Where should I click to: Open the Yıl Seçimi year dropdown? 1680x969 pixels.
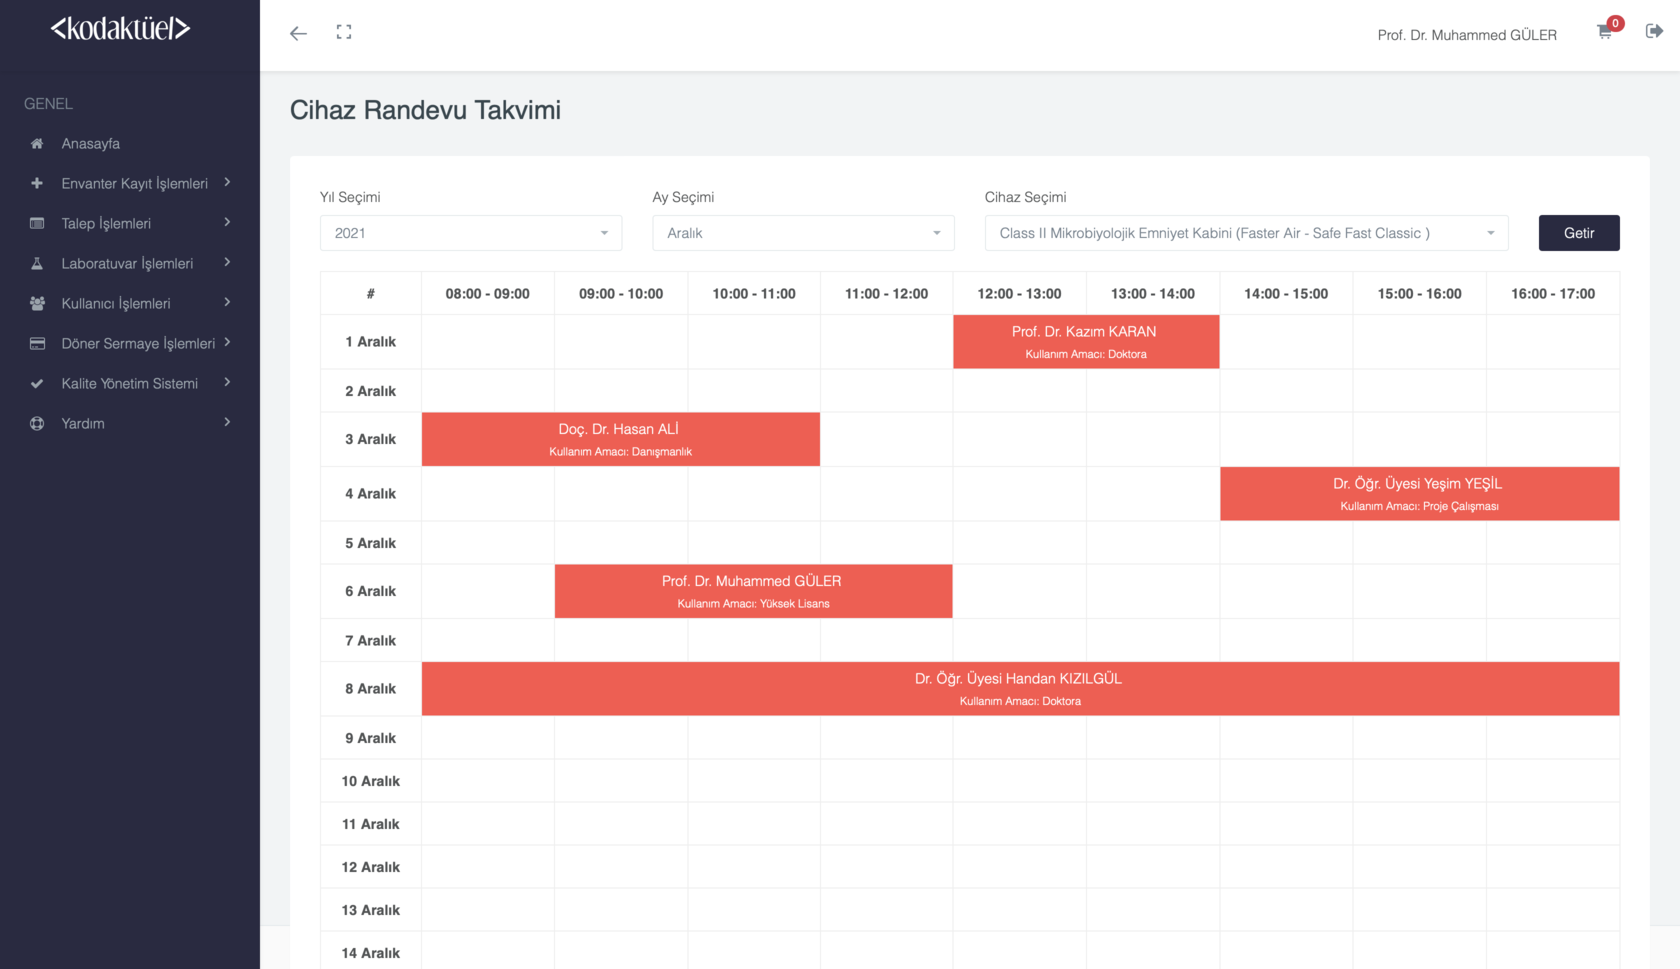470,233
